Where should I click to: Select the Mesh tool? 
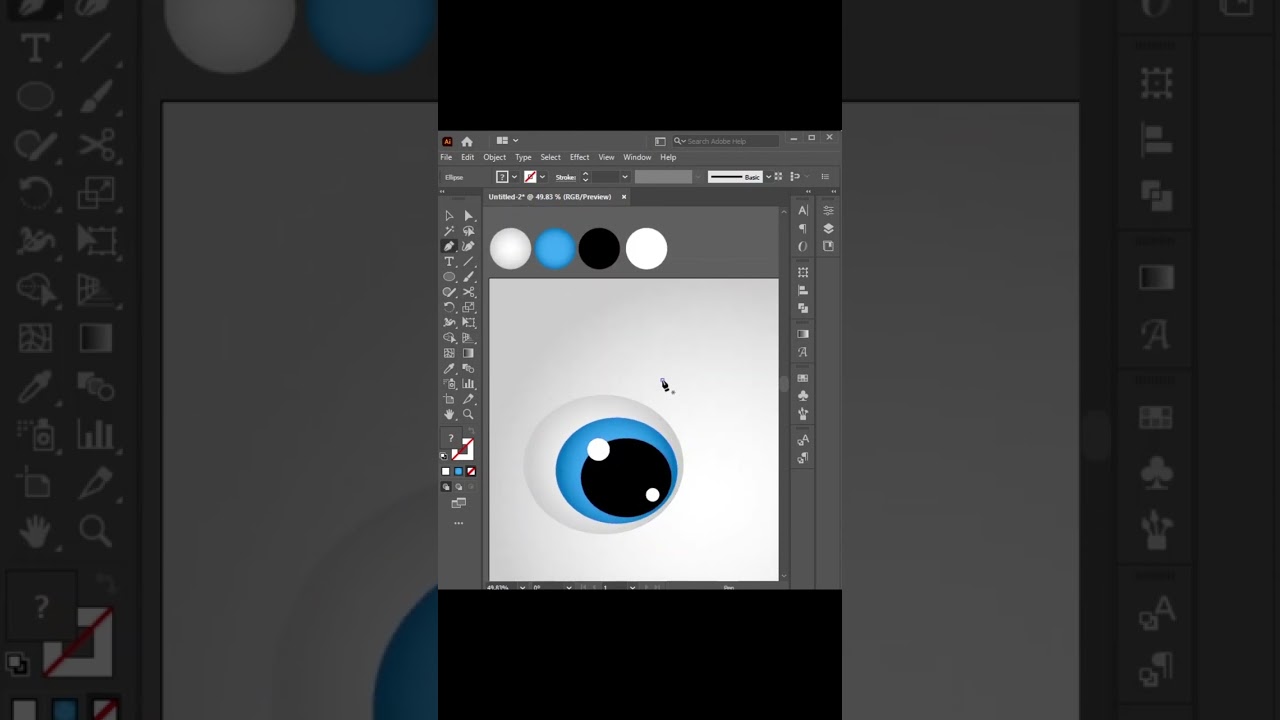coord(449,353)
